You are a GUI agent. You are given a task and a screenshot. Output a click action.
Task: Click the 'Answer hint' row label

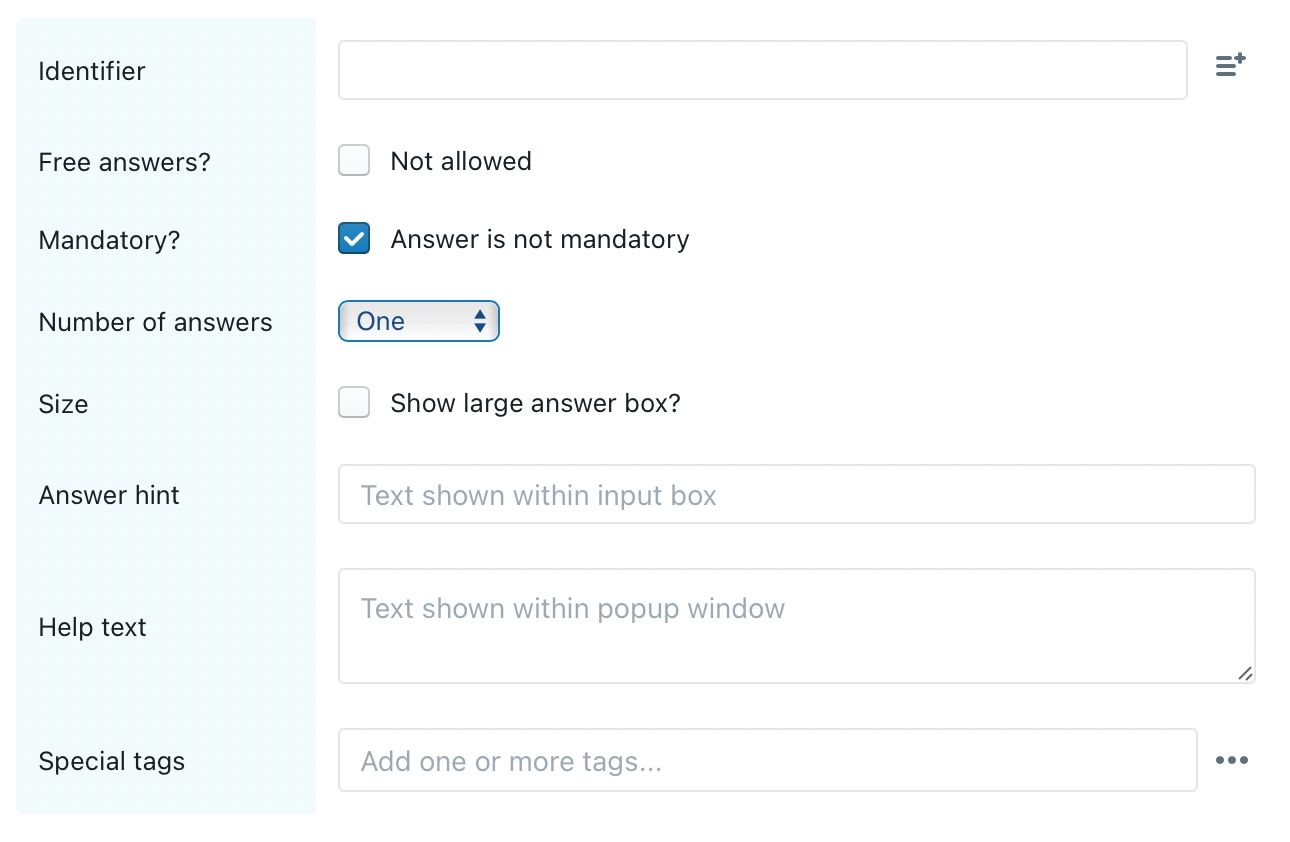point(110,495)
